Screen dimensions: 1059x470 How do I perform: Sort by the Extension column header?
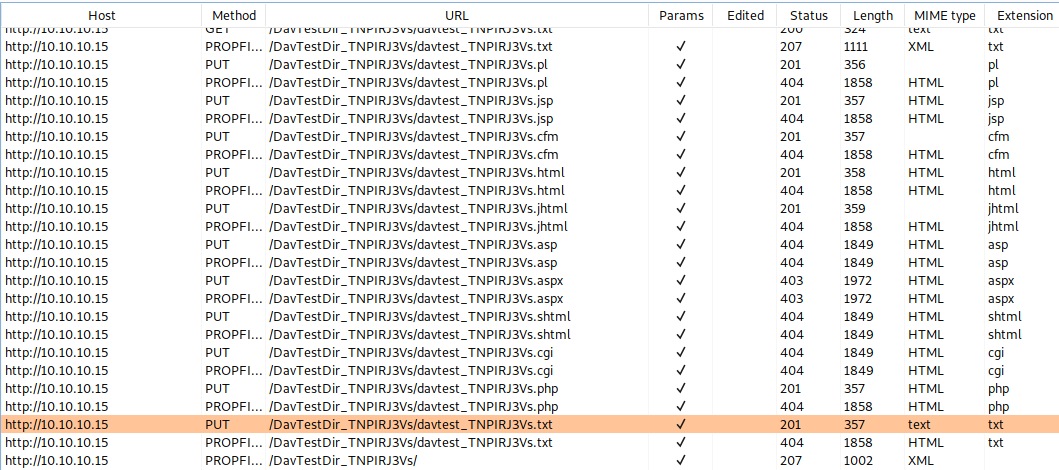pyautogui.click(x=1018, y=15)
